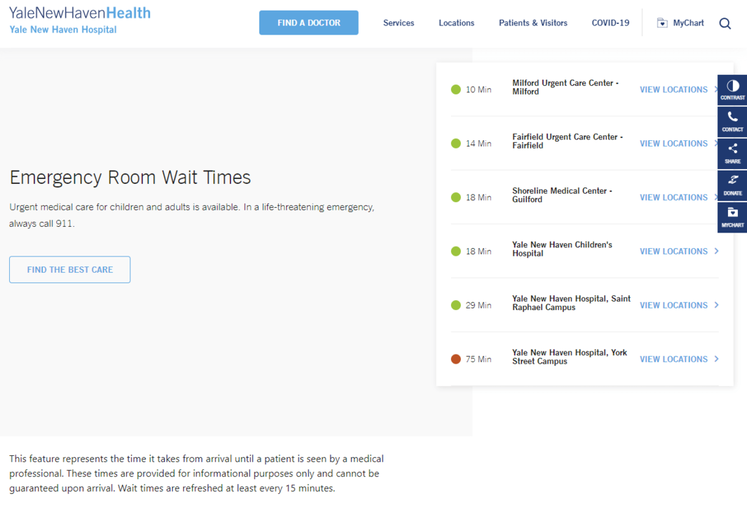Click the MyChart folder icon in header
Screen dimensions: 747x508
[662, 23]
